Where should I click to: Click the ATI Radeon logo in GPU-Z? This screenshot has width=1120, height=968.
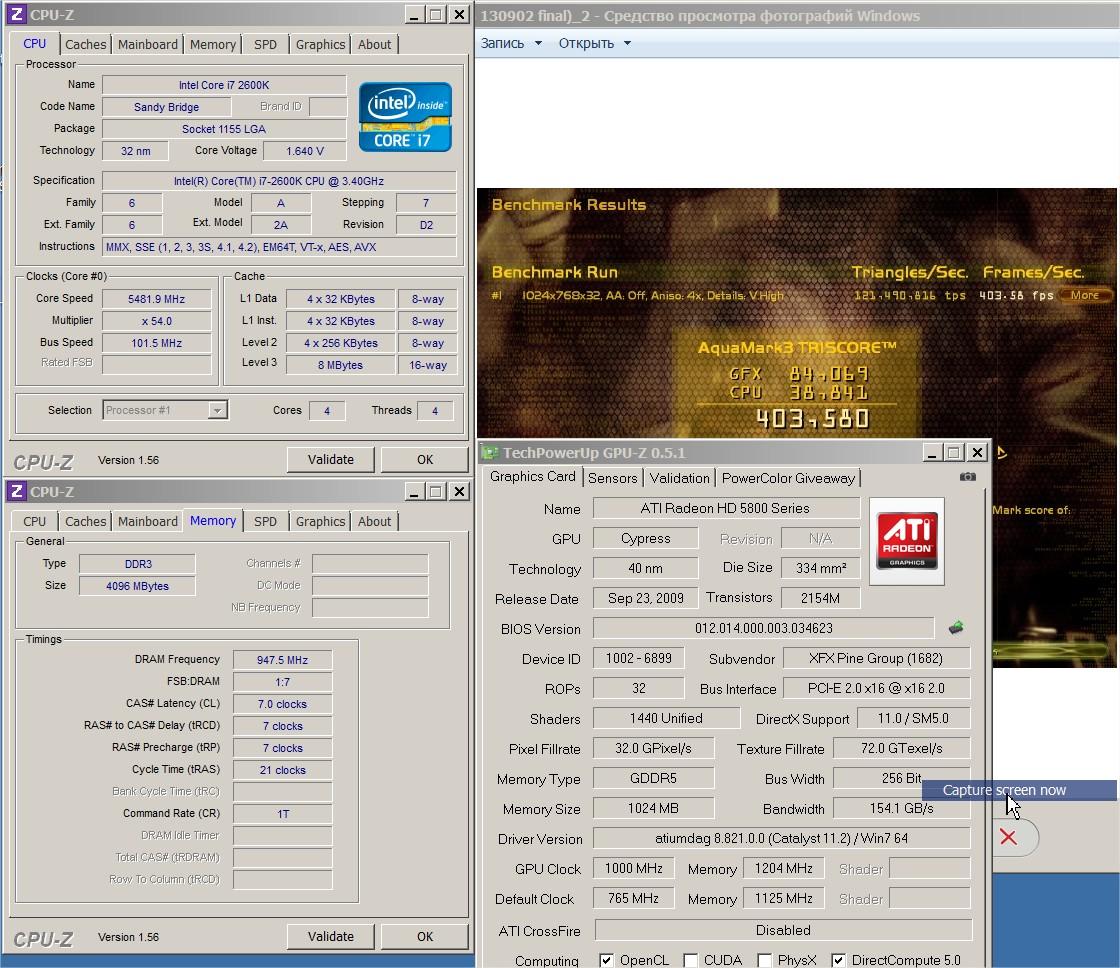(x=906, y=541)
